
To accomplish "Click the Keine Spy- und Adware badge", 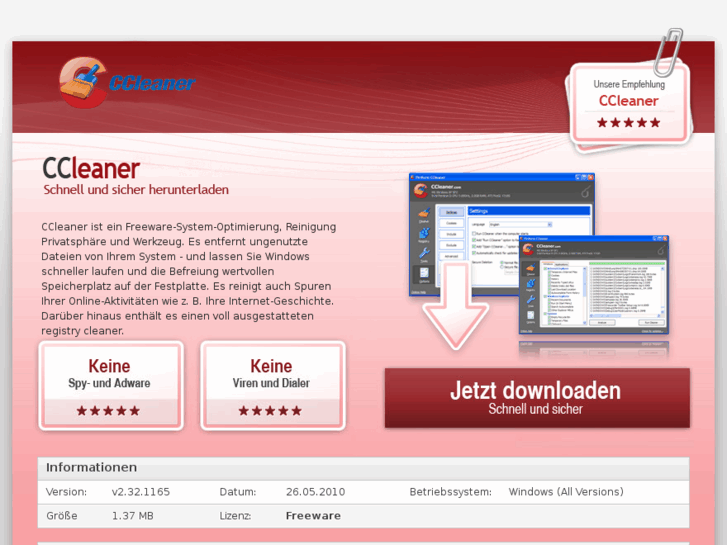I will click(111, 386).
